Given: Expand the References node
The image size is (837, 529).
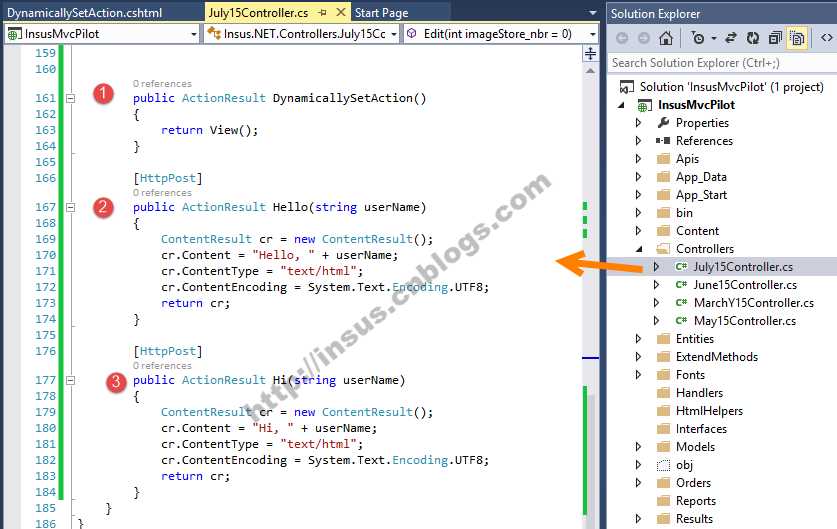Looking at the screenshot, I should 638,141.
